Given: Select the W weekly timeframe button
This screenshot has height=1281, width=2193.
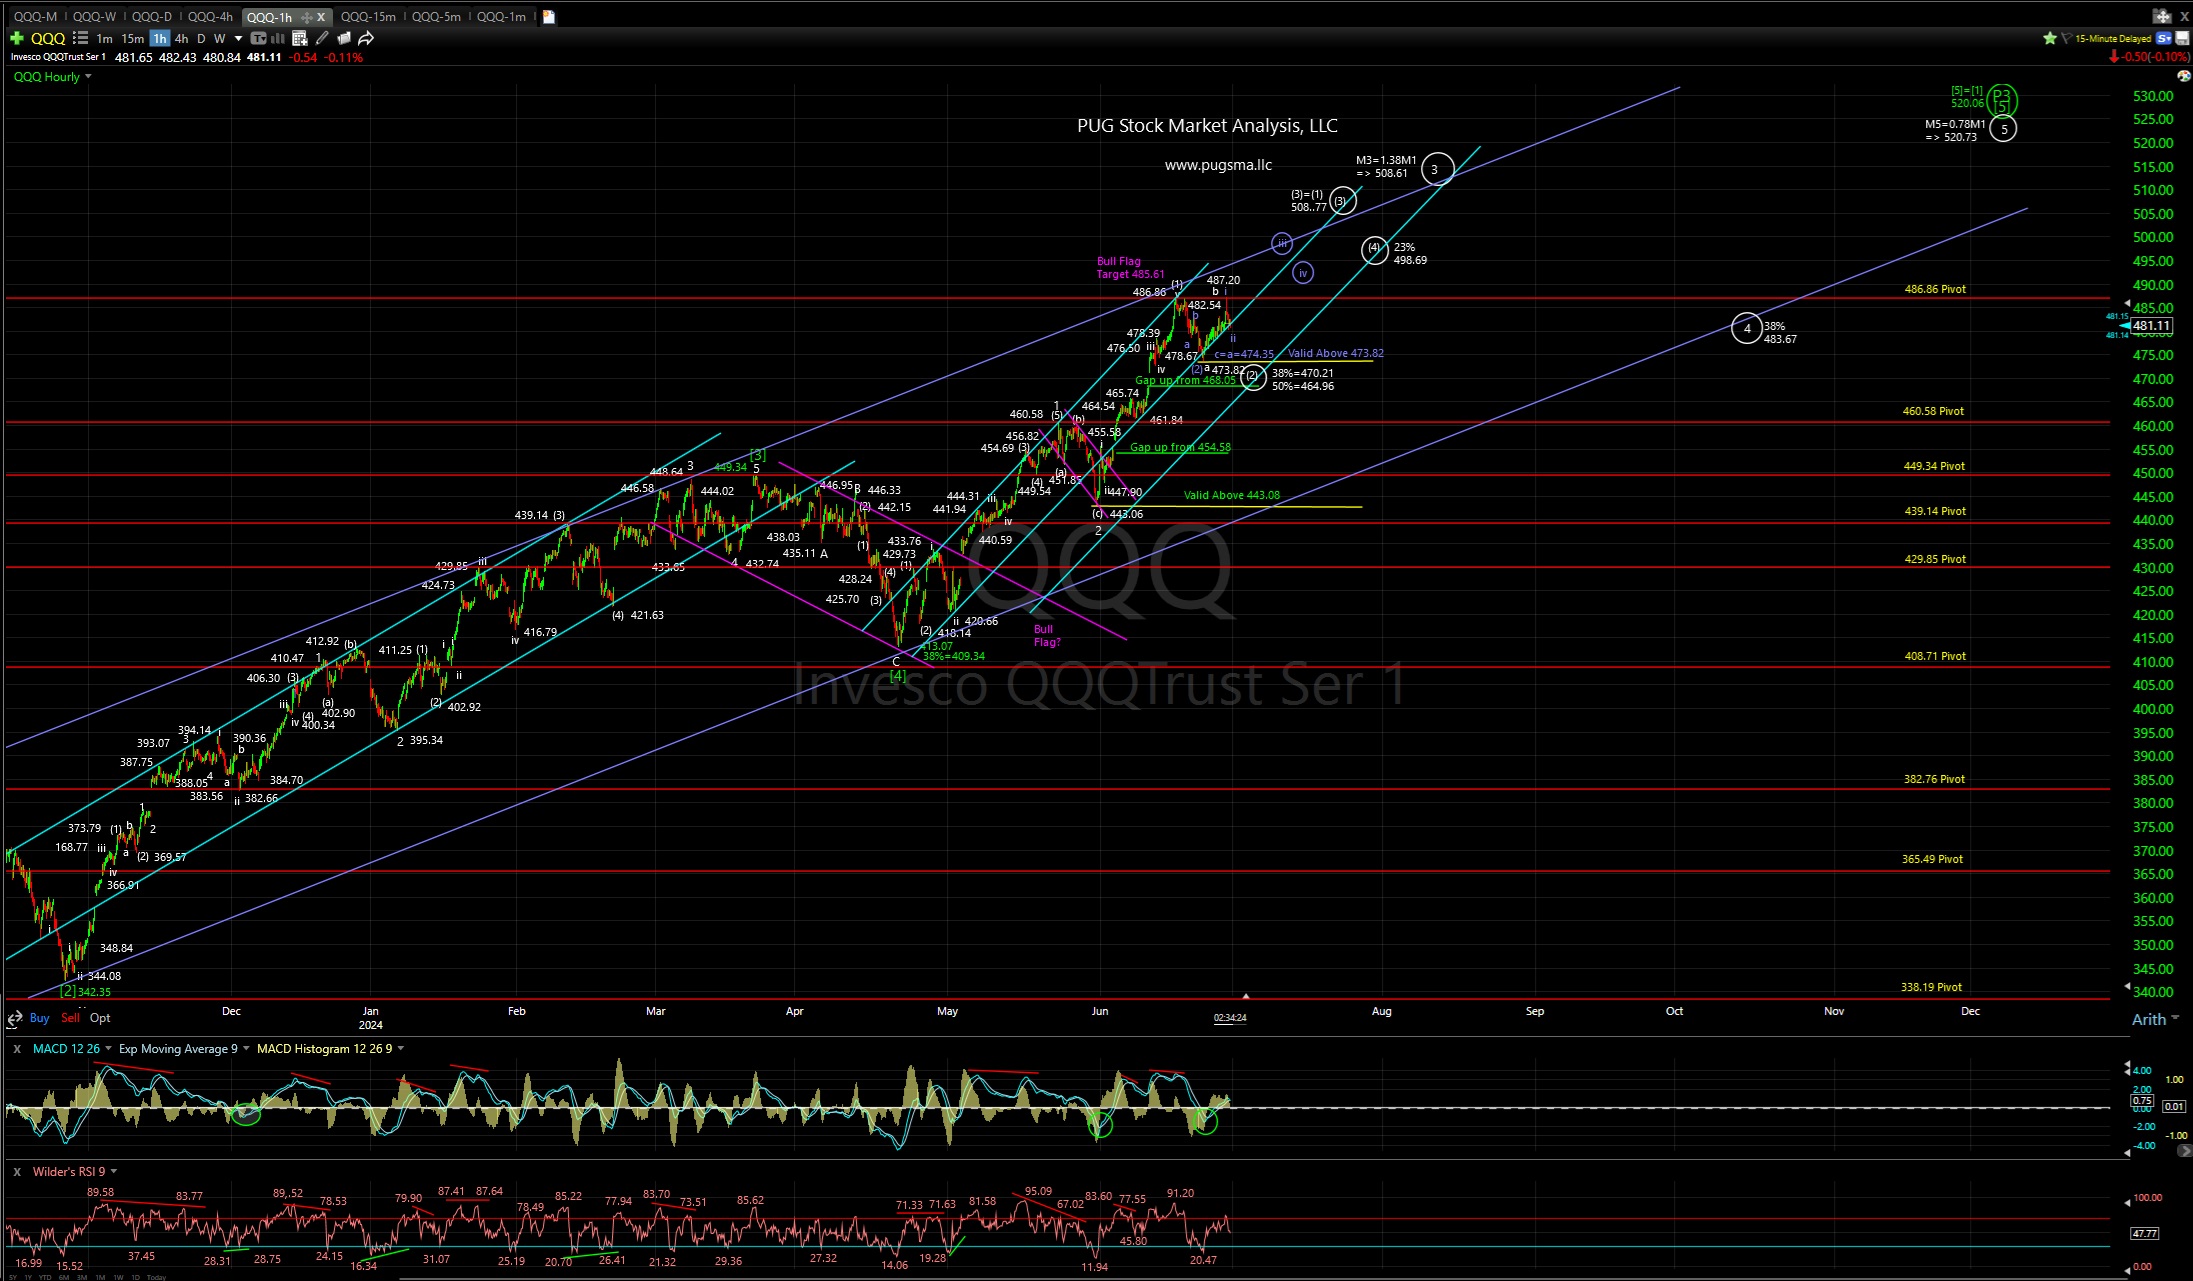Looking at the screenshot, I should point(219,38).
